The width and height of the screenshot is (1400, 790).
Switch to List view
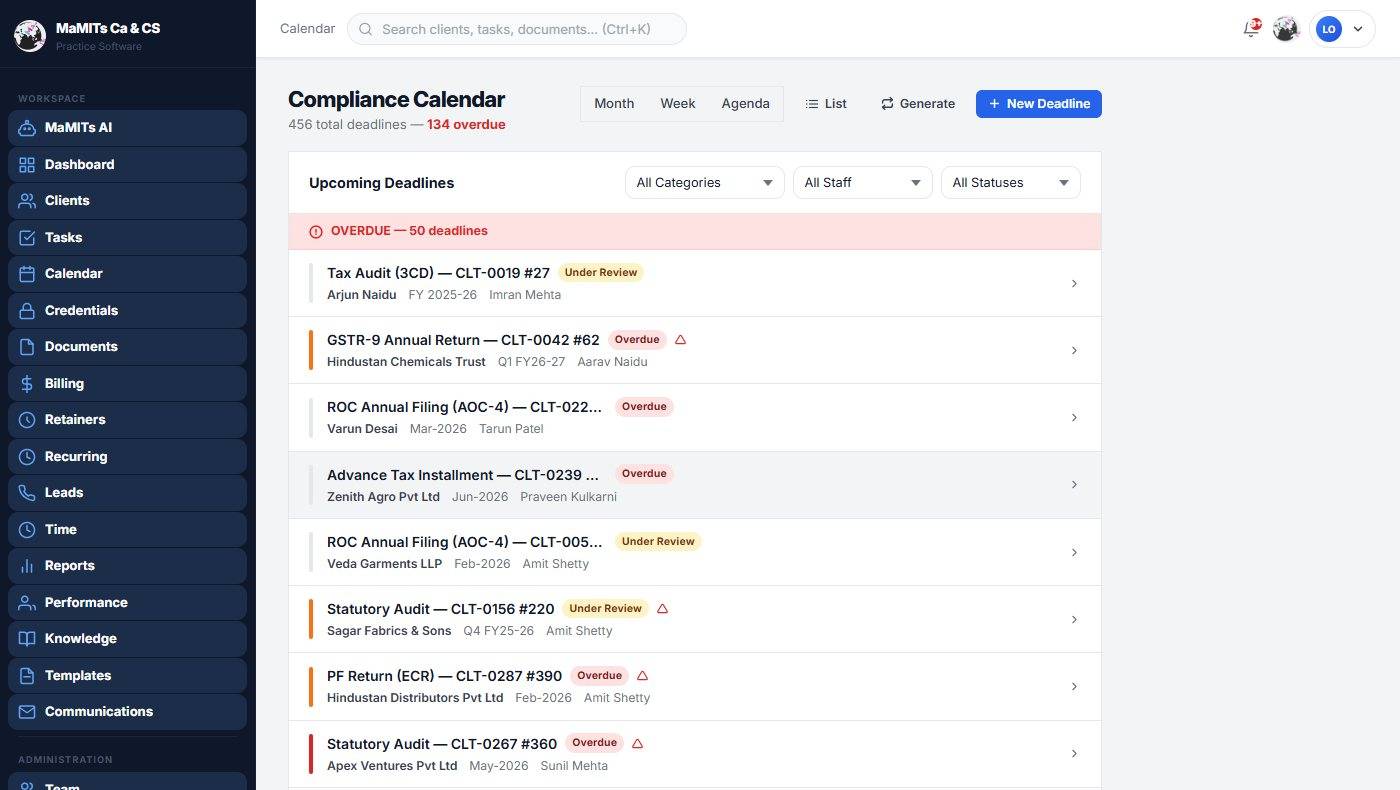[x=826, y=103]
